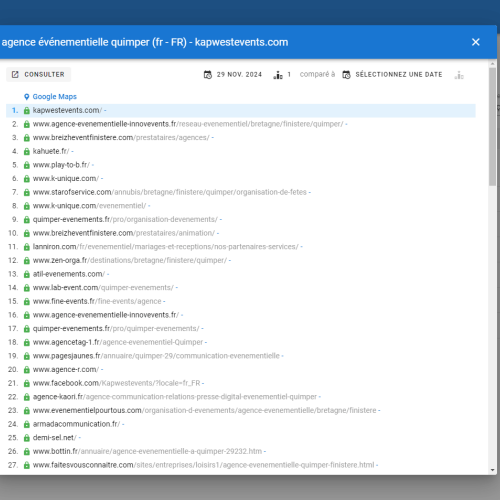Click the lock icon on result 17
Image resolution: width=500 pixels, height=500 pixels.
[x=27, y=329]
